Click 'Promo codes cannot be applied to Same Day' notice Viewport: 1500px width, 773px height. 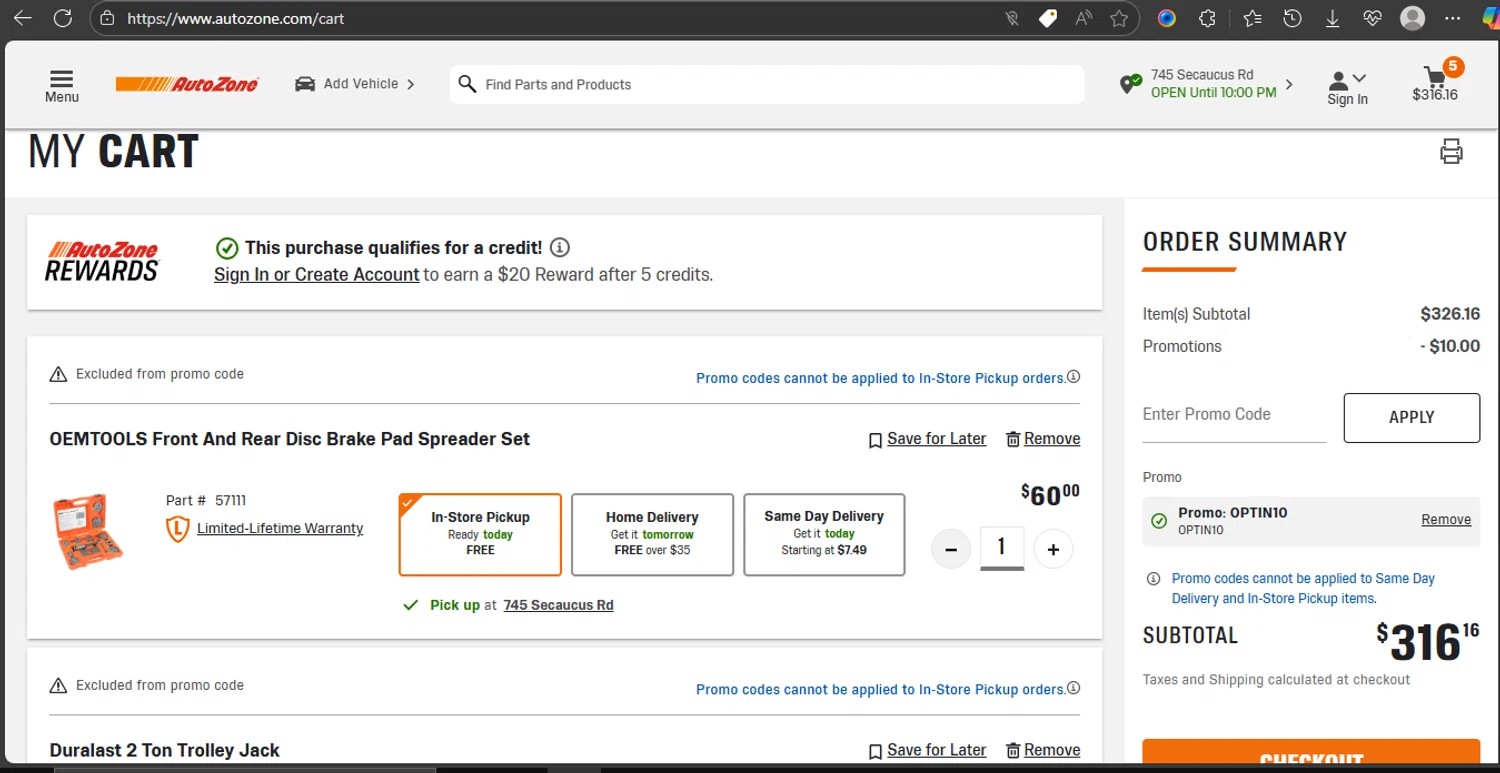(x=1303, y=588)
